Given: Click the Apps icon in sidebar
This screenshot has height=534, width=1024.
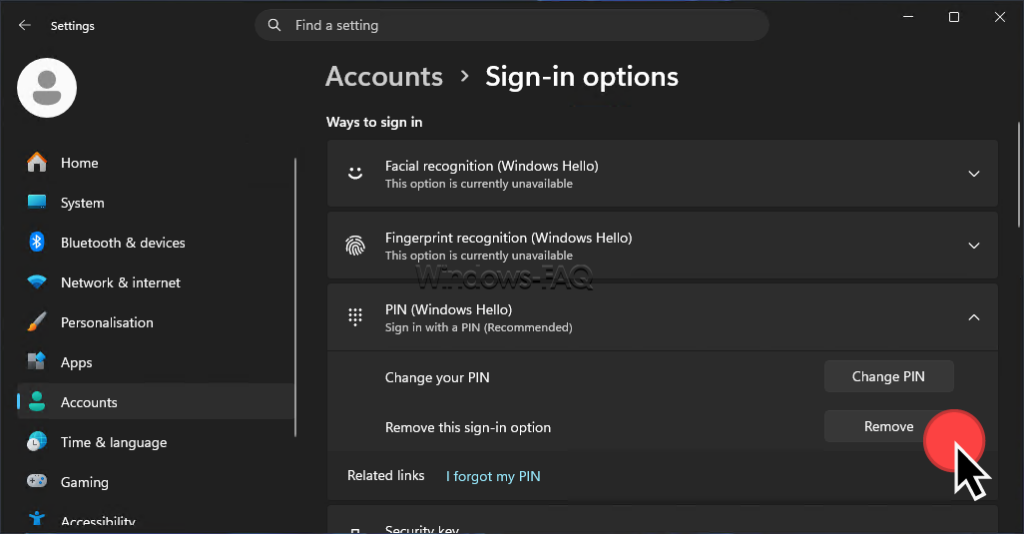Looking at the screenshot, I should 37,362.
